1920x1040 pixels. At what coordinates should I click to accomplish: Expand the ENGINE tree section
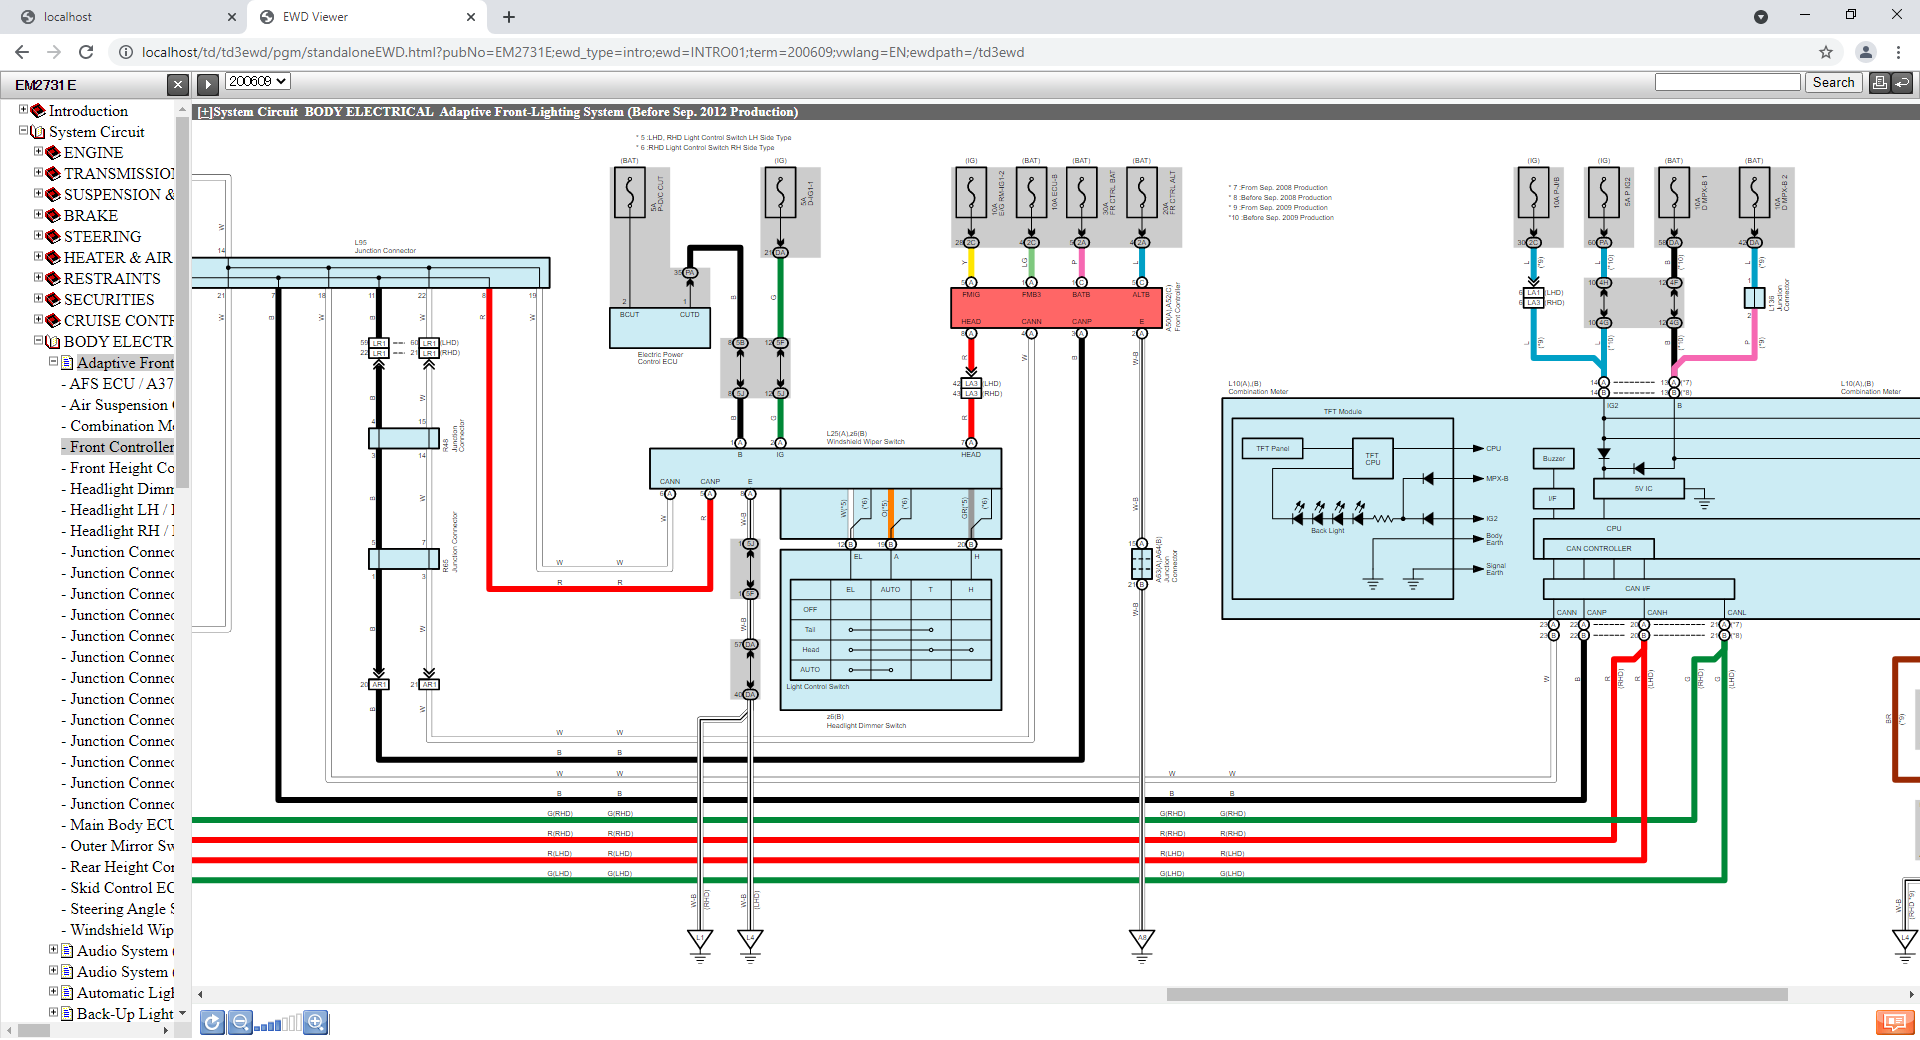pos(38,152)
